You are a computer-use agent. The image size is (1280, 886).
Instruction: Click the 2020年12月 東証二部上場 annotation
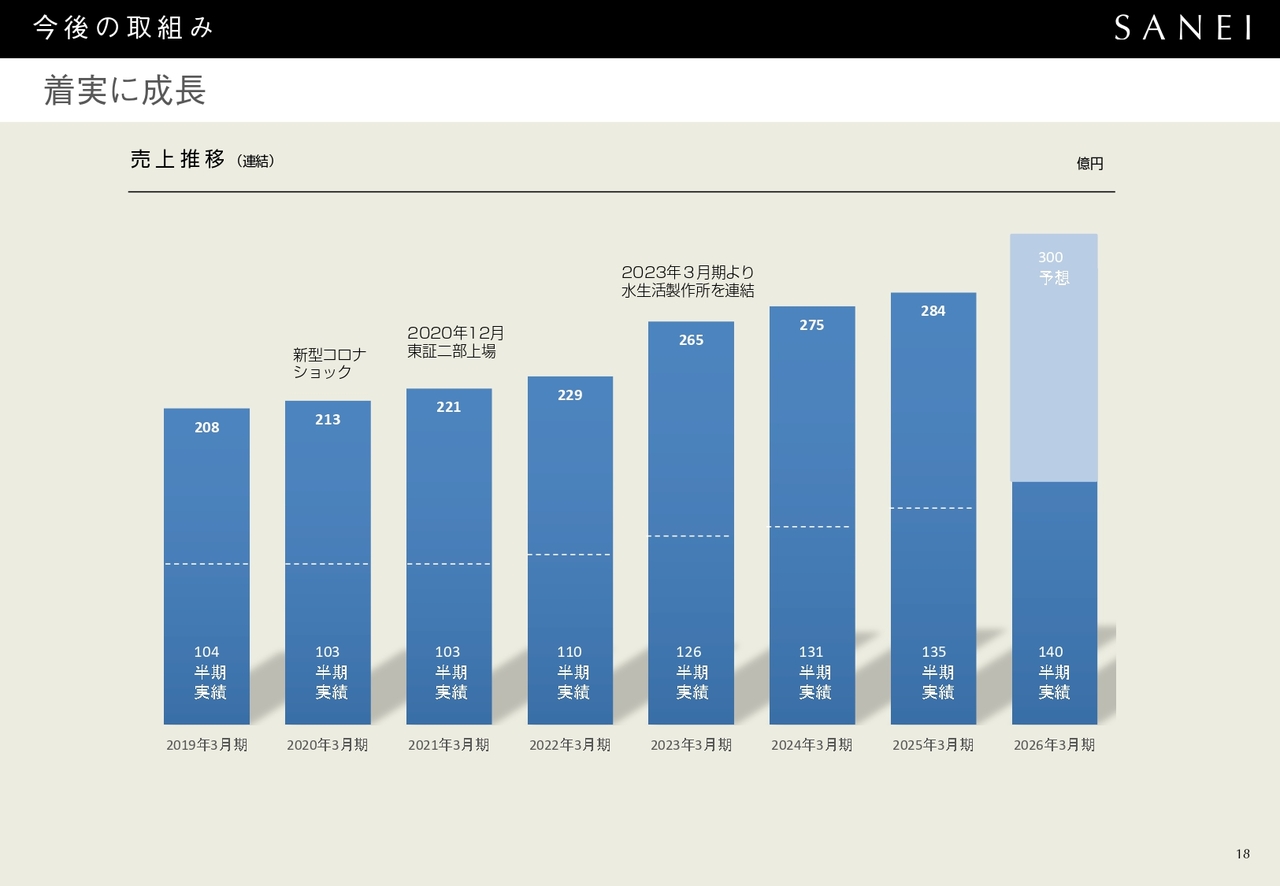pyautogui.click(x=455, y=342)
